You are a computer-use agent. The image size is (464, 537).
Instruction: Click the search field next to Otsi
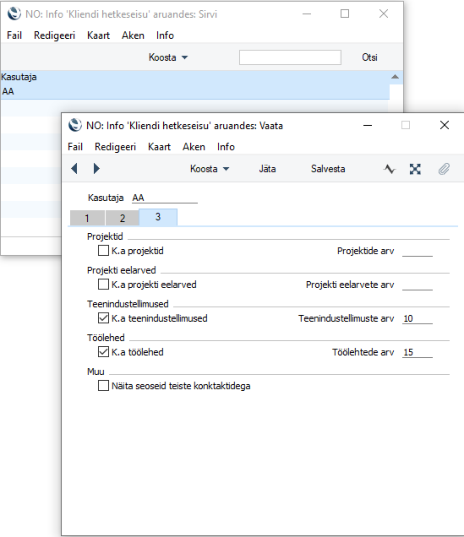coord(290,57)
